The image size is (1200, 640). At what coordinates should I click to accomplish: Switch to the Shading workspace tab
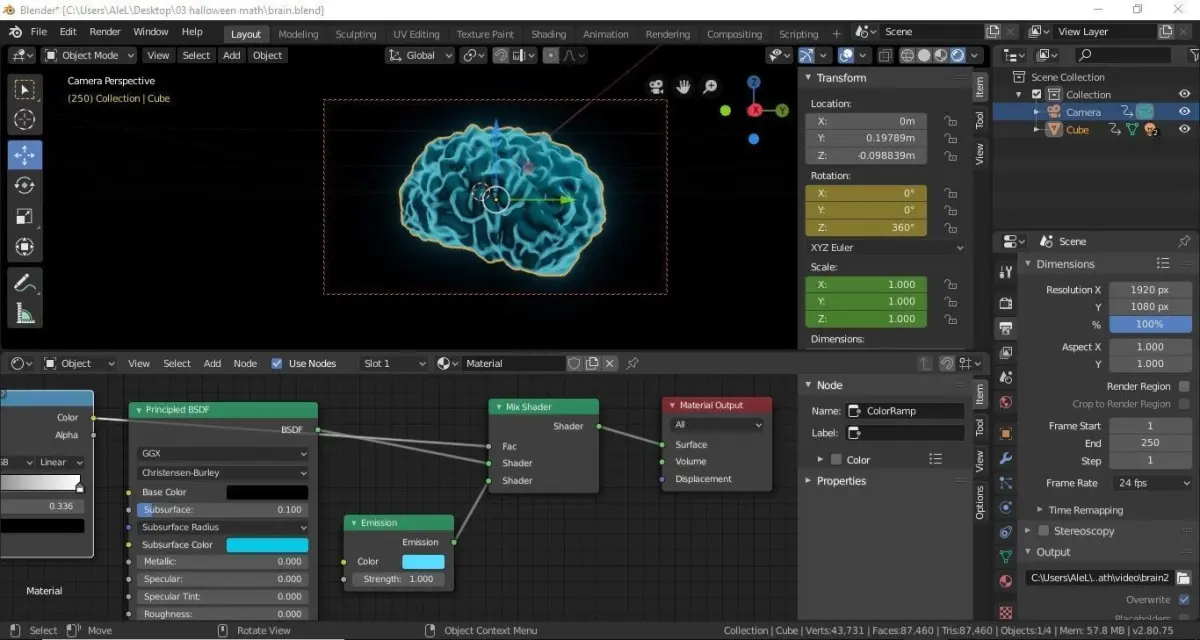pyautogui.click(x=548, y=34)
